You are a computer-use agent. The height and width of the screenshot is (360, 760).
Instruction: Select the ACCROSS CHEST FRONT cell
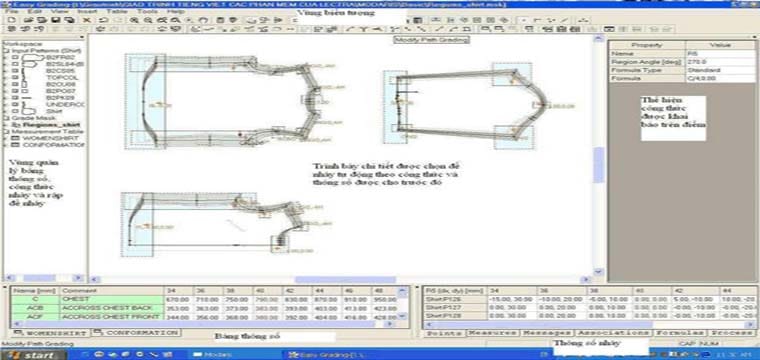click(x=111, y=316)
